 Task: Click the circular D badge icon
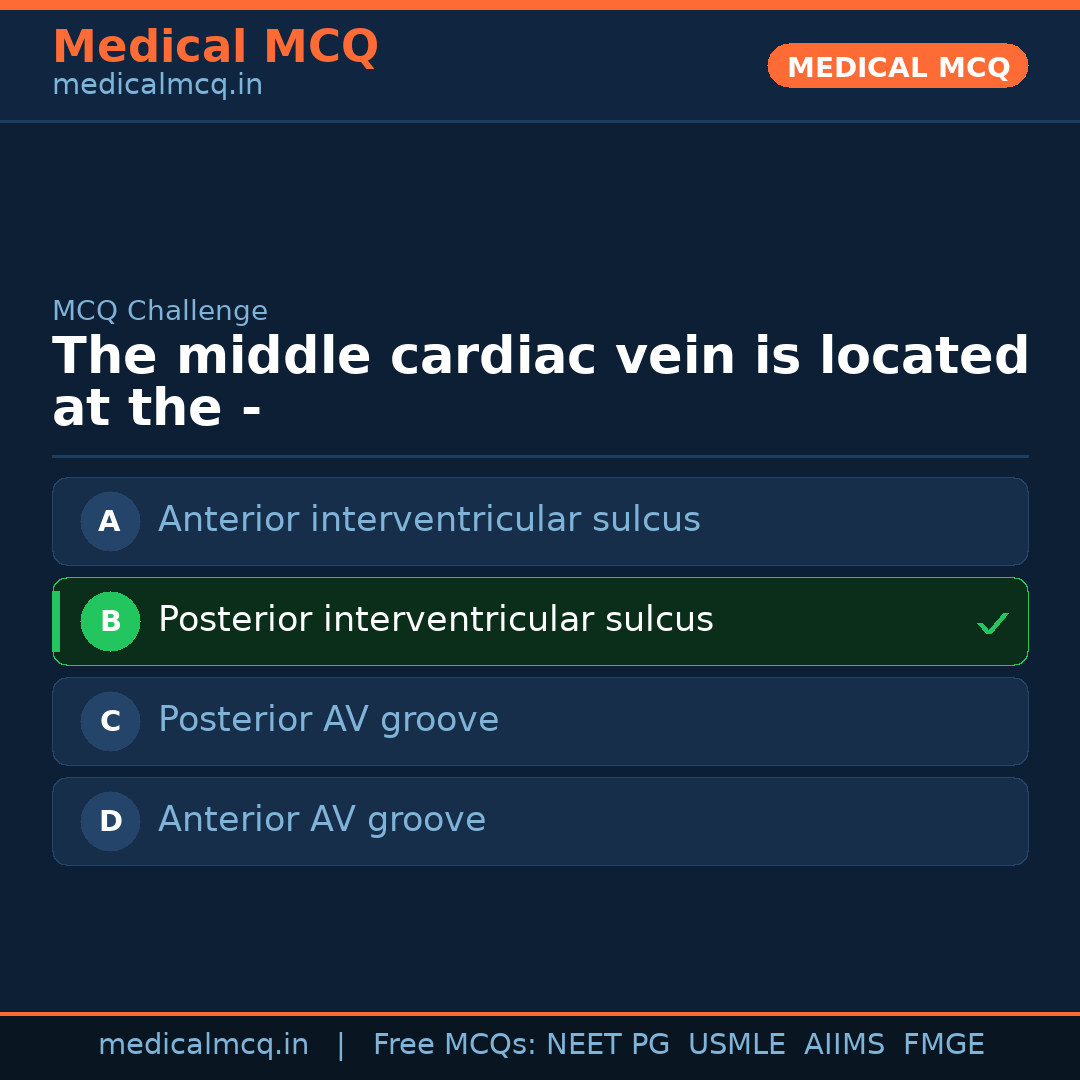point(110,821)
